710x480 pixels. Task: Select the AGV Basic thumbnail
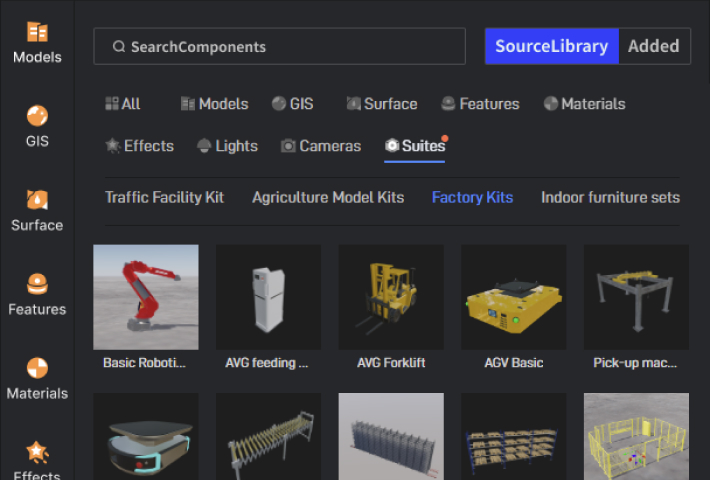pyautogui.click(x=513, y=297)
